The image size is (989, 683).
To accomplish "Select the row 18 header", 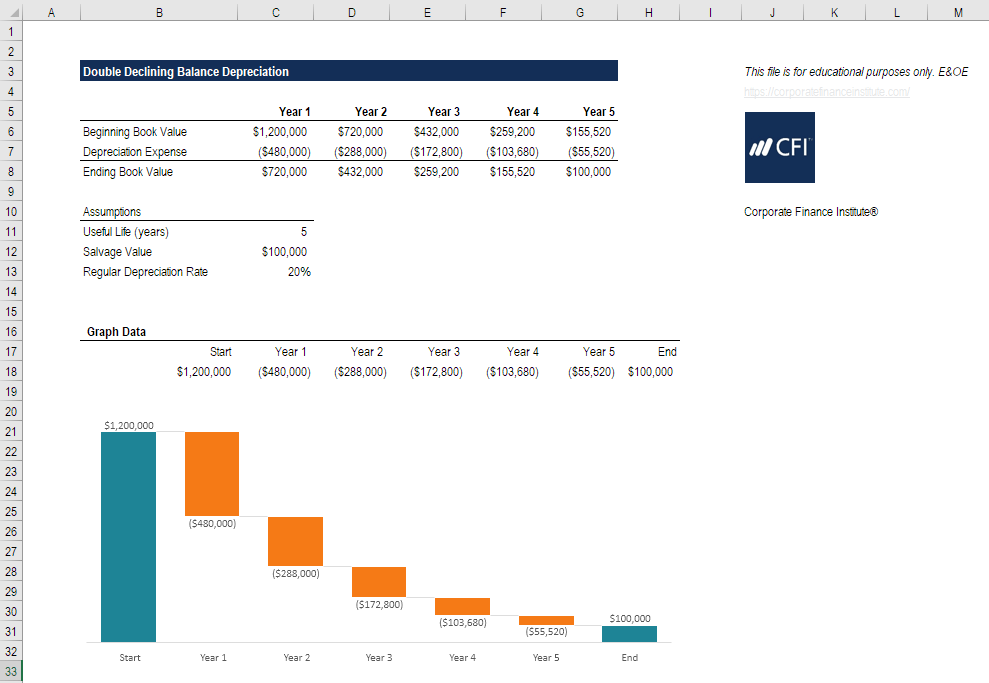I will 11,371.
